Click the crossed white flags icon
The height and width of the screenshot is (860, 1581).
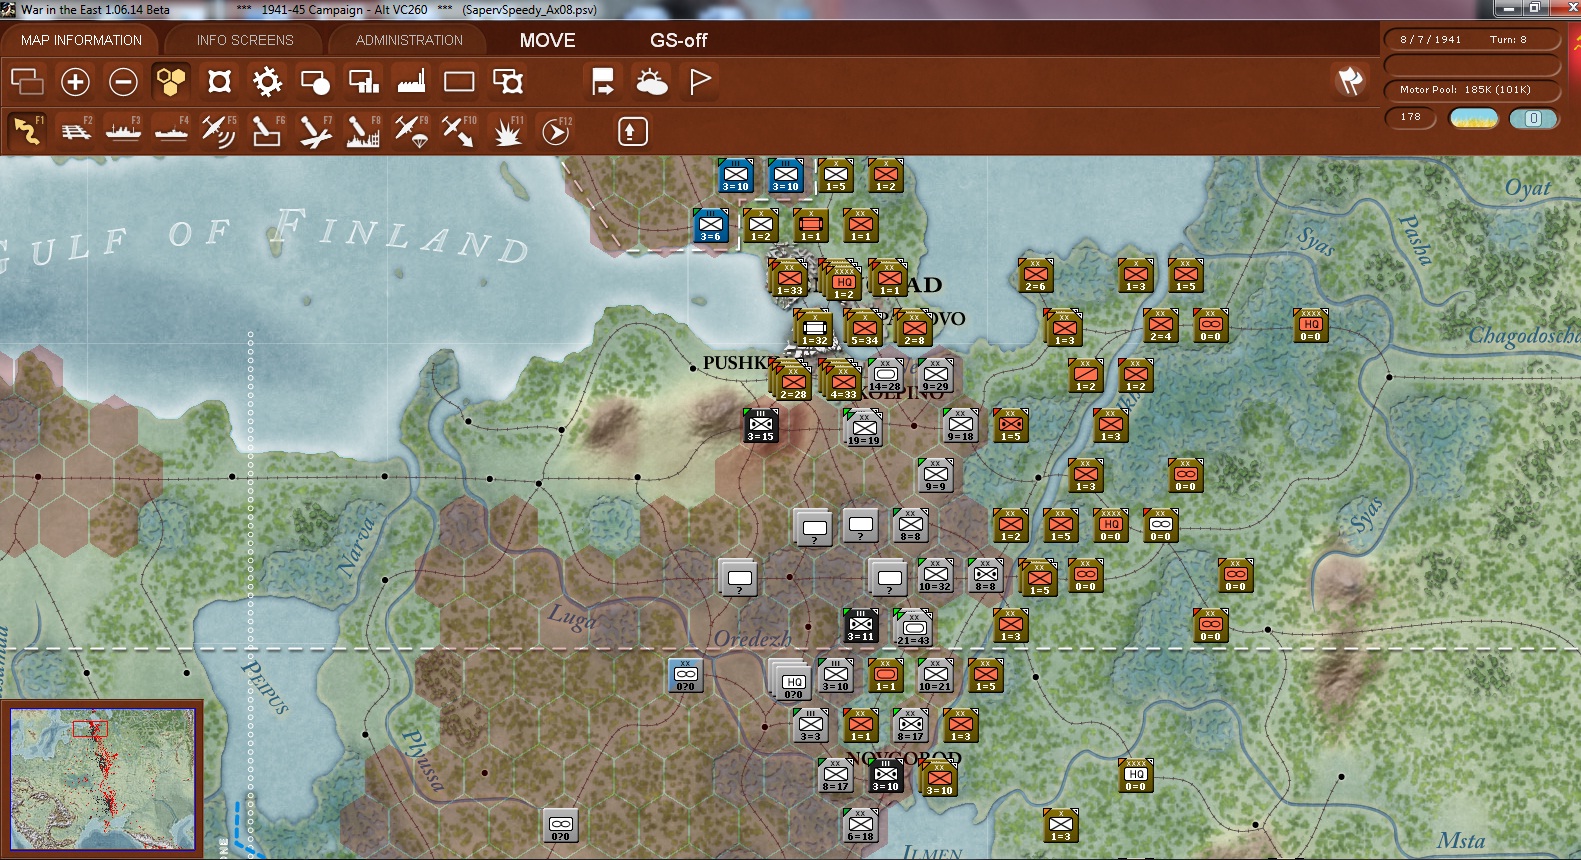[x=1350, y=81]
